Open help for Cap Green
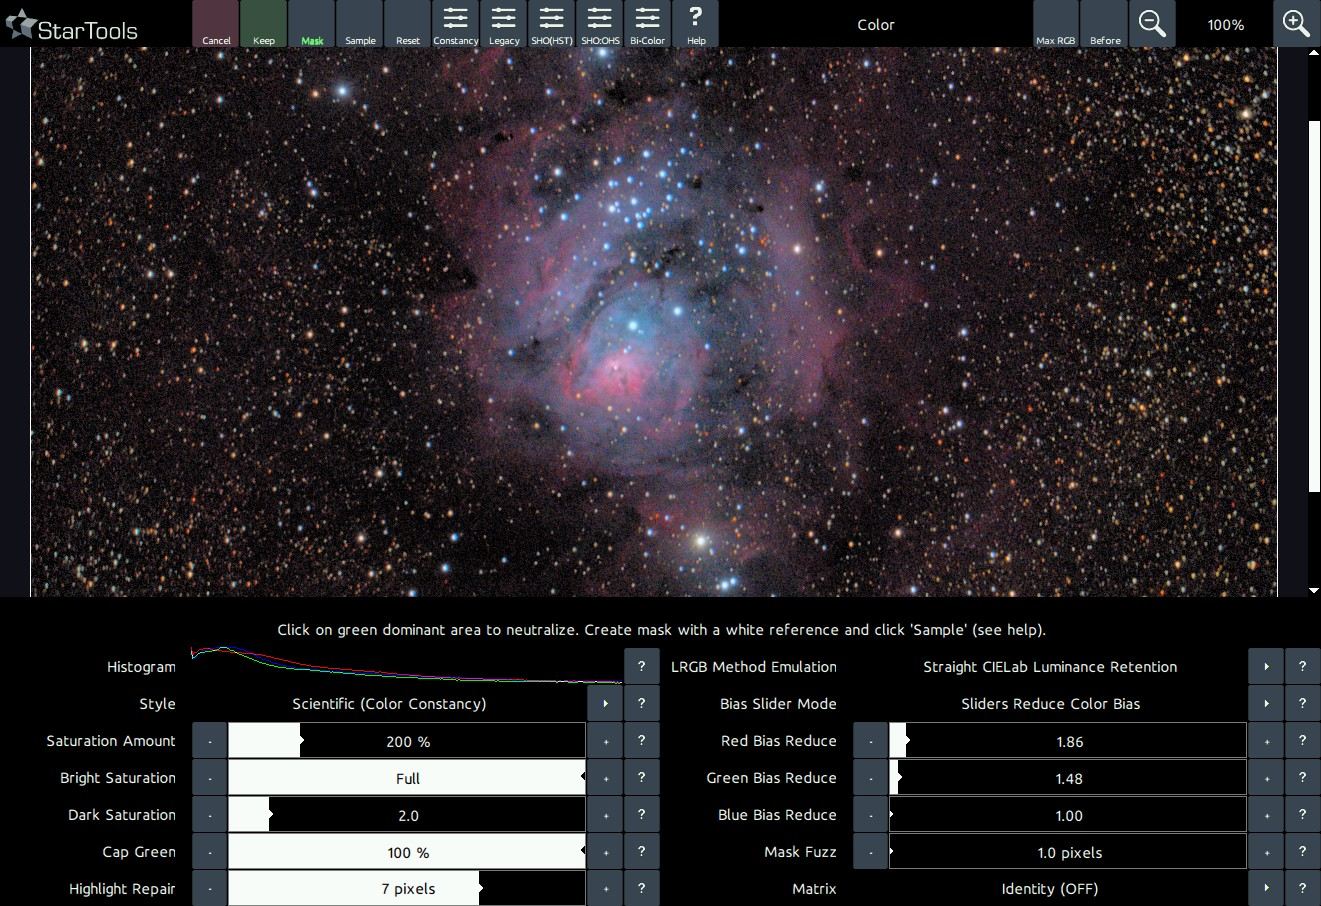Image resolution: width=1321 pixels, height=906 pixels. (641, 852)
